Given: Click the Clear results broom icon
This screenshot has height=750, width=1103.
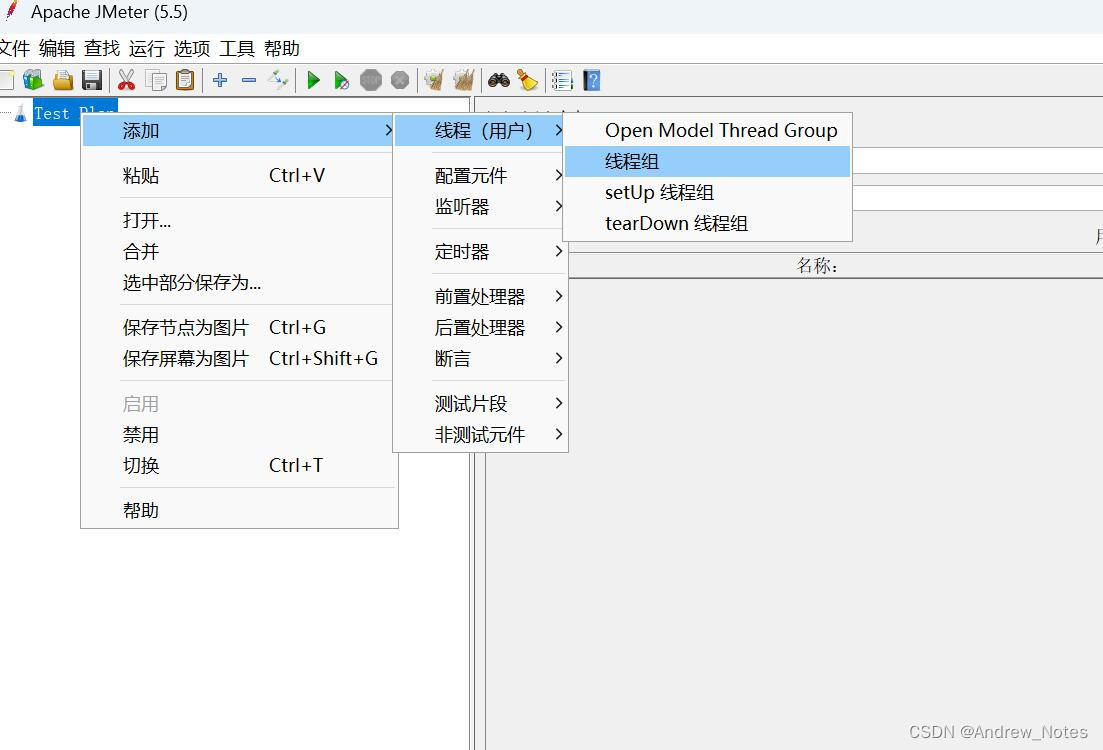Looking at the screenshot, I should (x=435, y=80).
